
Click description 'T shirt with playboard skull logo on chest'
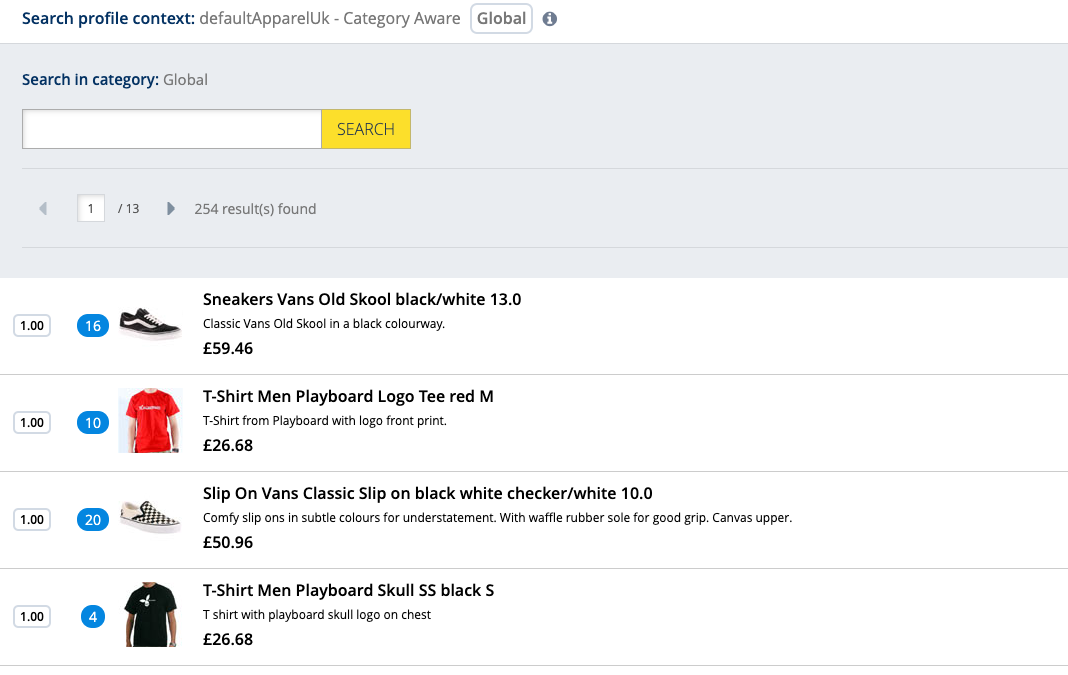click(317, 614)
